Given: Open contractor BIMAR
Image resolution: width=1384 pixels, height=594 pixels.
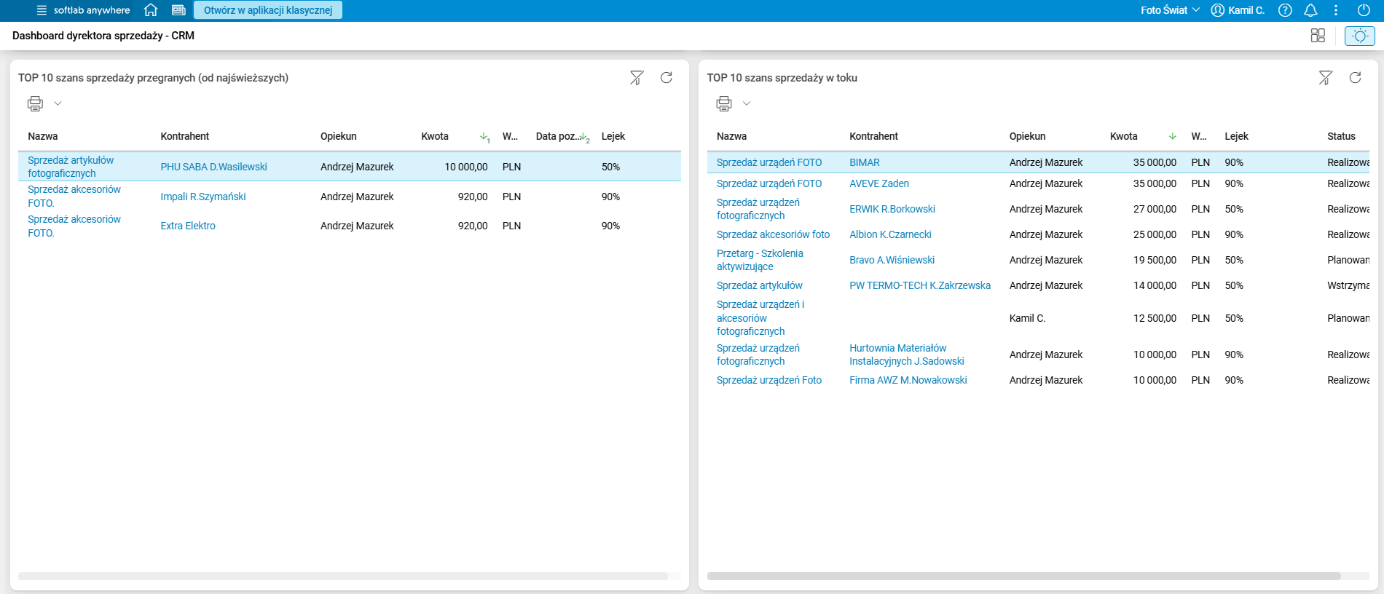Looking at the screenshot, I should click(864, 162).
